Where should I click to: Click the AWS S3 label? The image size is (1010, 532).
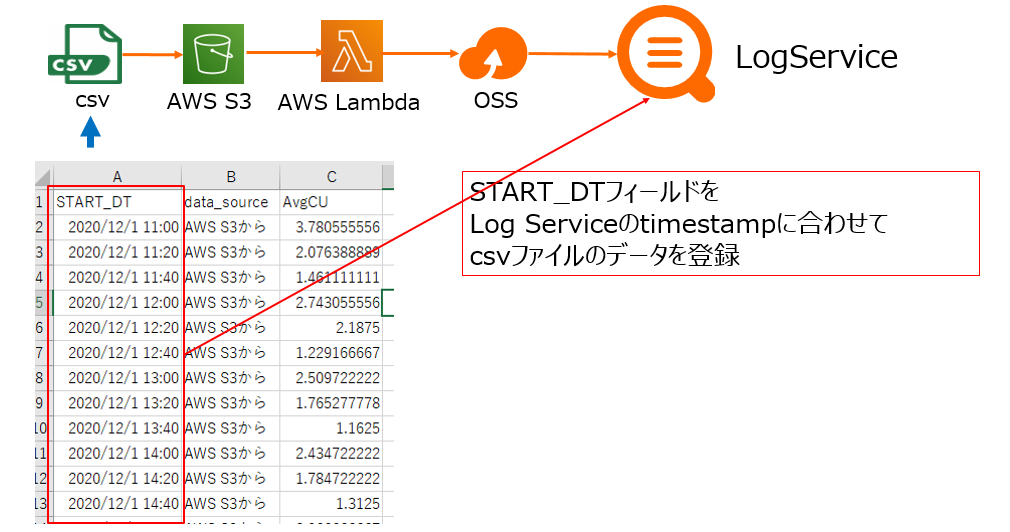(x=209, y=101)
